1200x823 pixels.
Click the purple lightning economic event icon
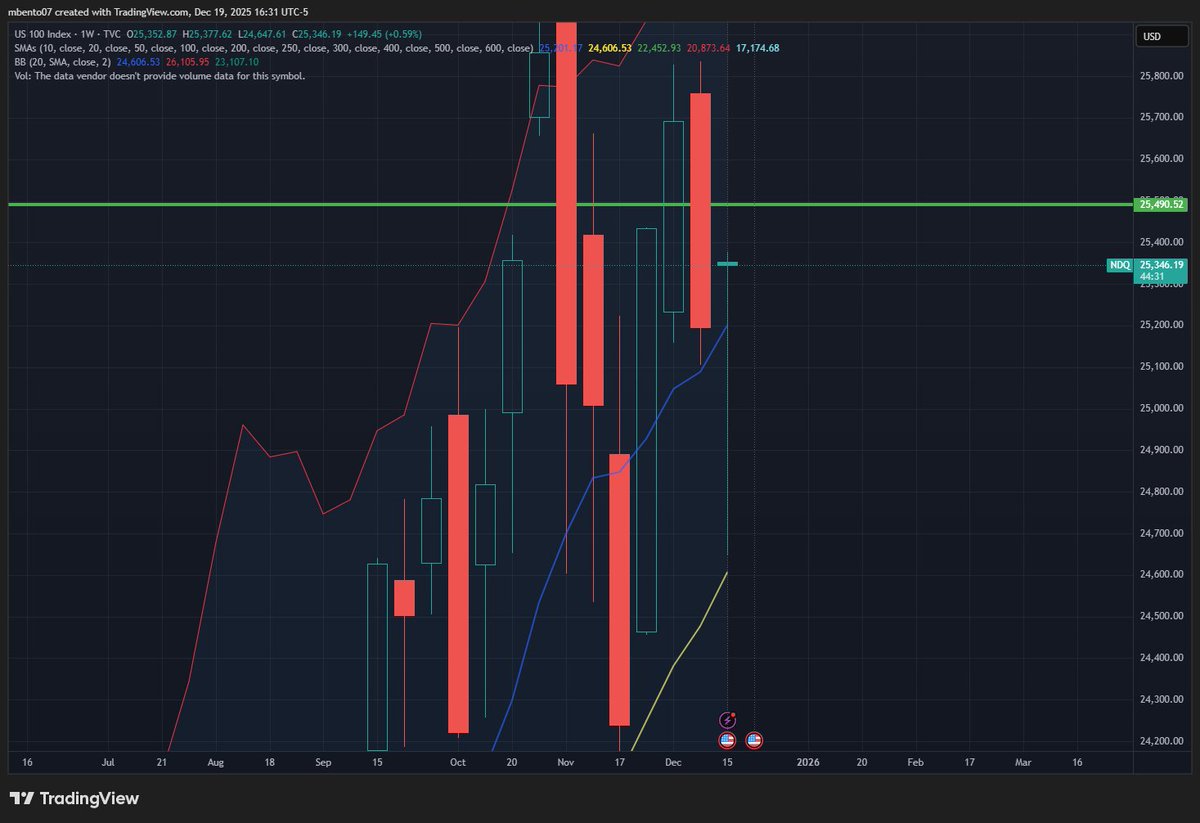727,720
